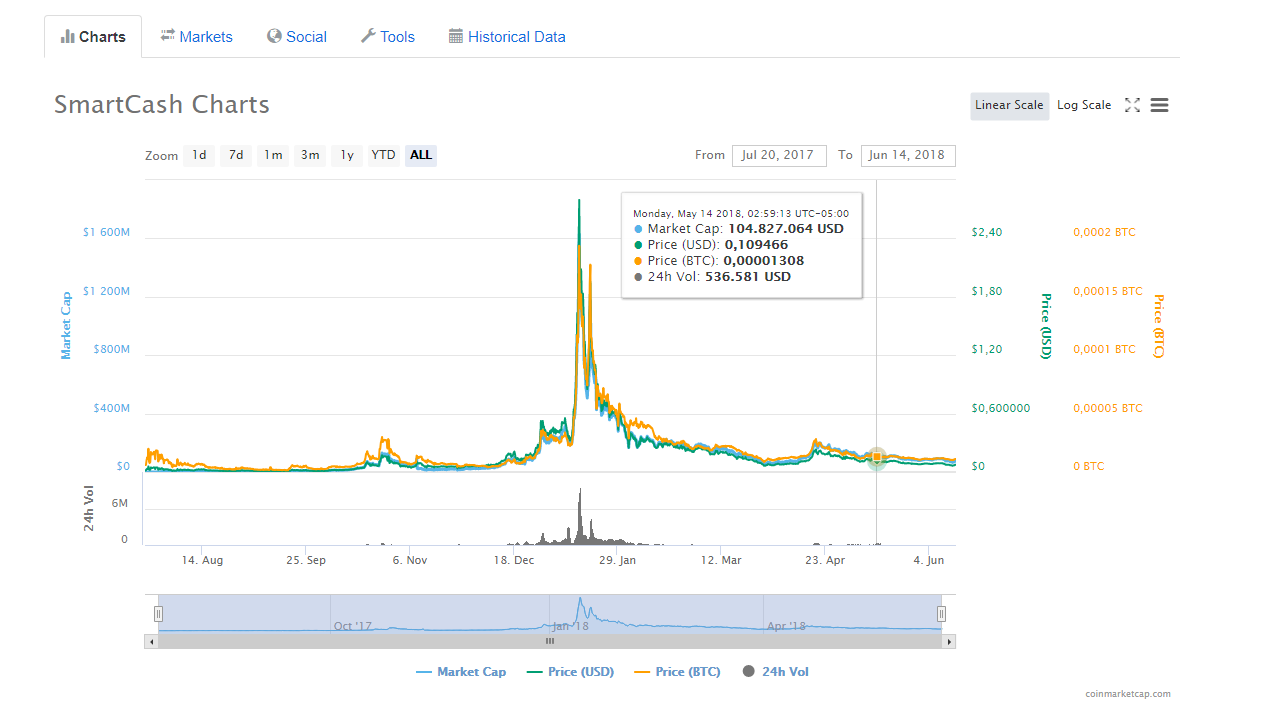Screen dimensions: 1276x710
Task: Click the Tools tab wrench icon
Action: click(368, 36)
